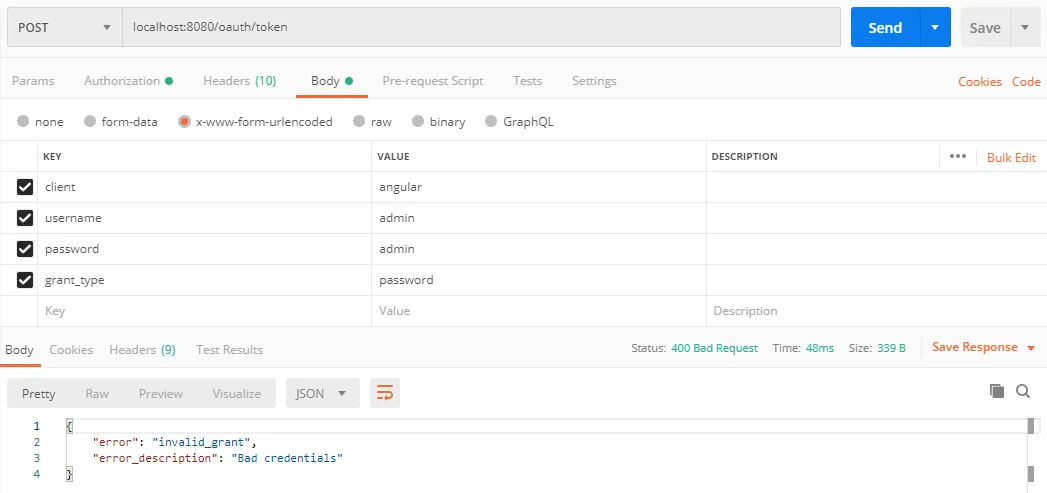Image resolution: width=1047 pixels, height=493 pixels.
Task: Click the search response magnifier icon
Action: [x=1023, y=392]
